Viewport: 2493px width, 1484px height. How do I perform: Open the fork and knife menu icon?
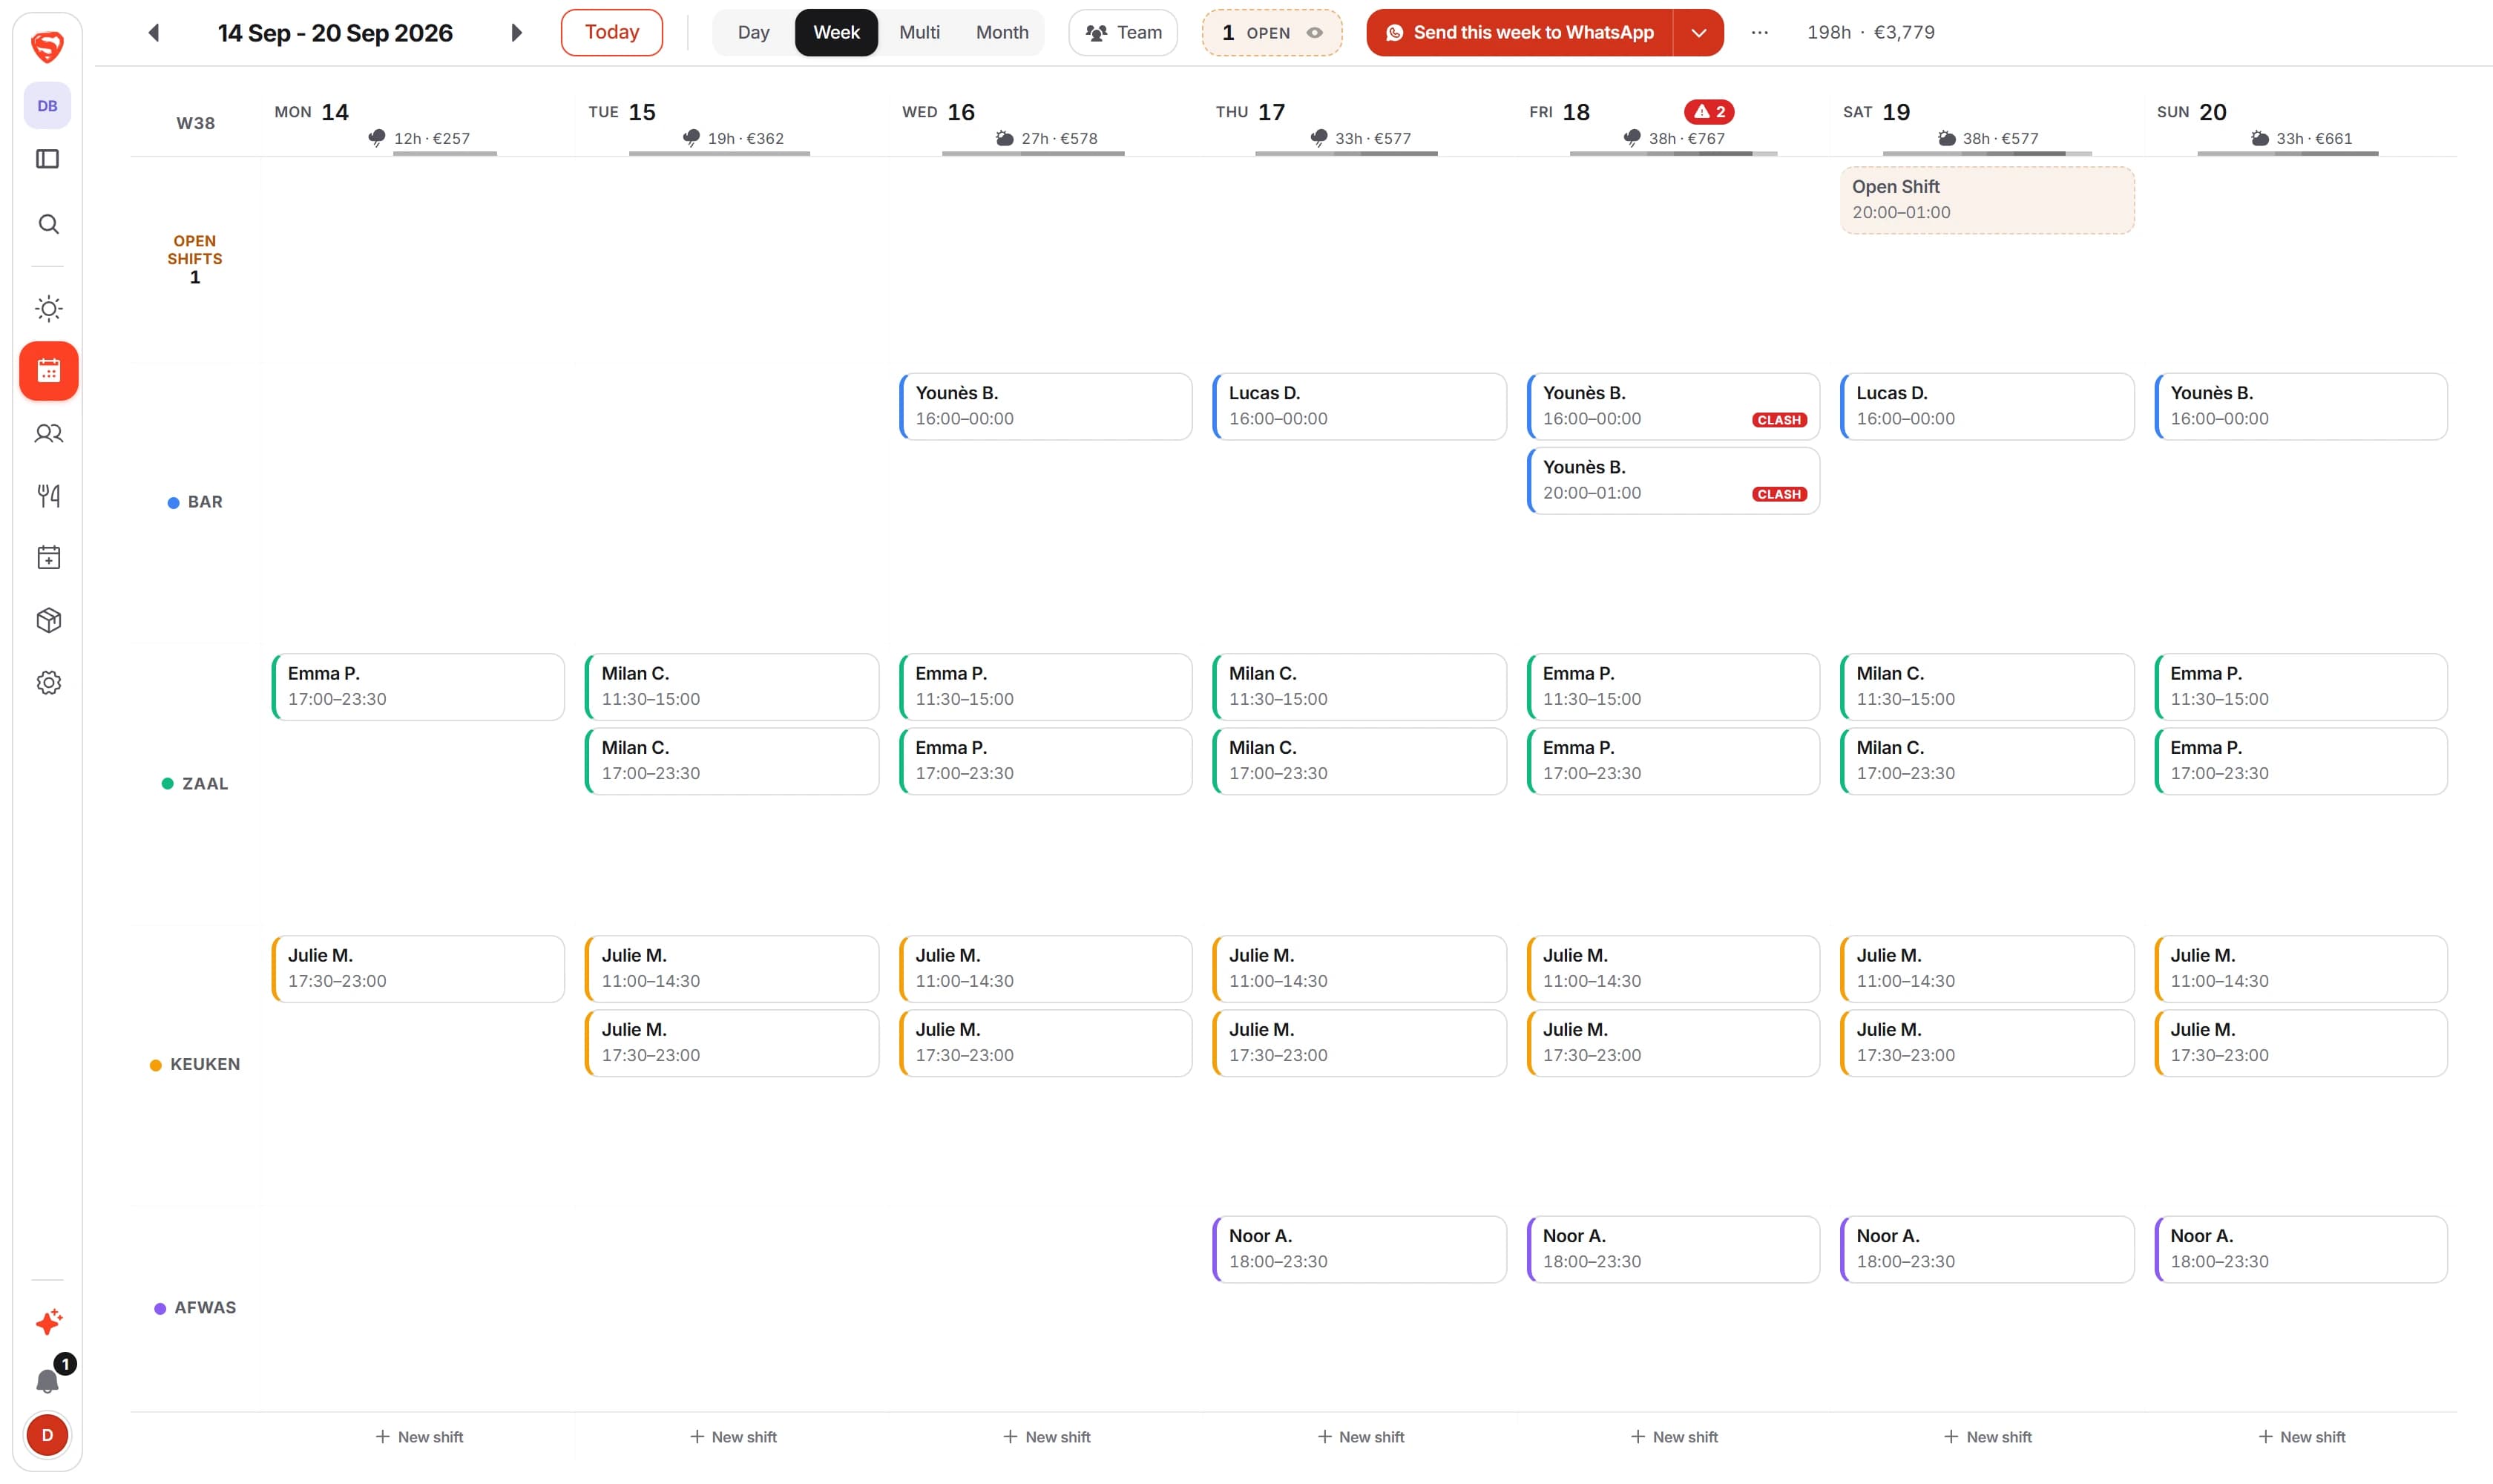tap(48, 496)
